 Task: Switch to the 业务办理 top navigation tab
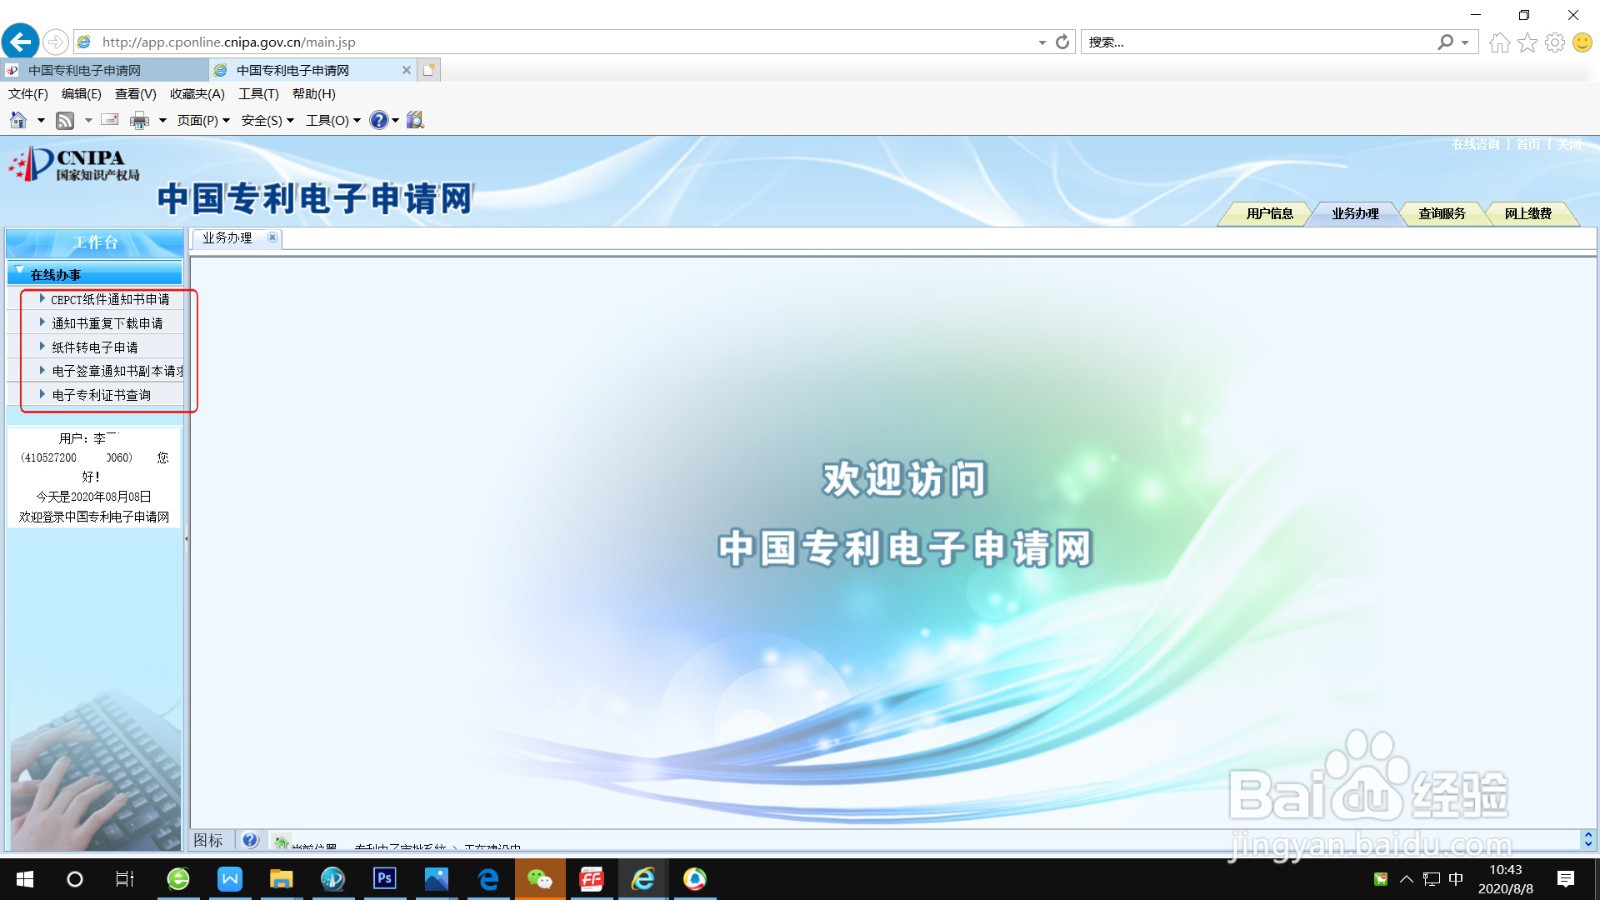(1355, 213)
